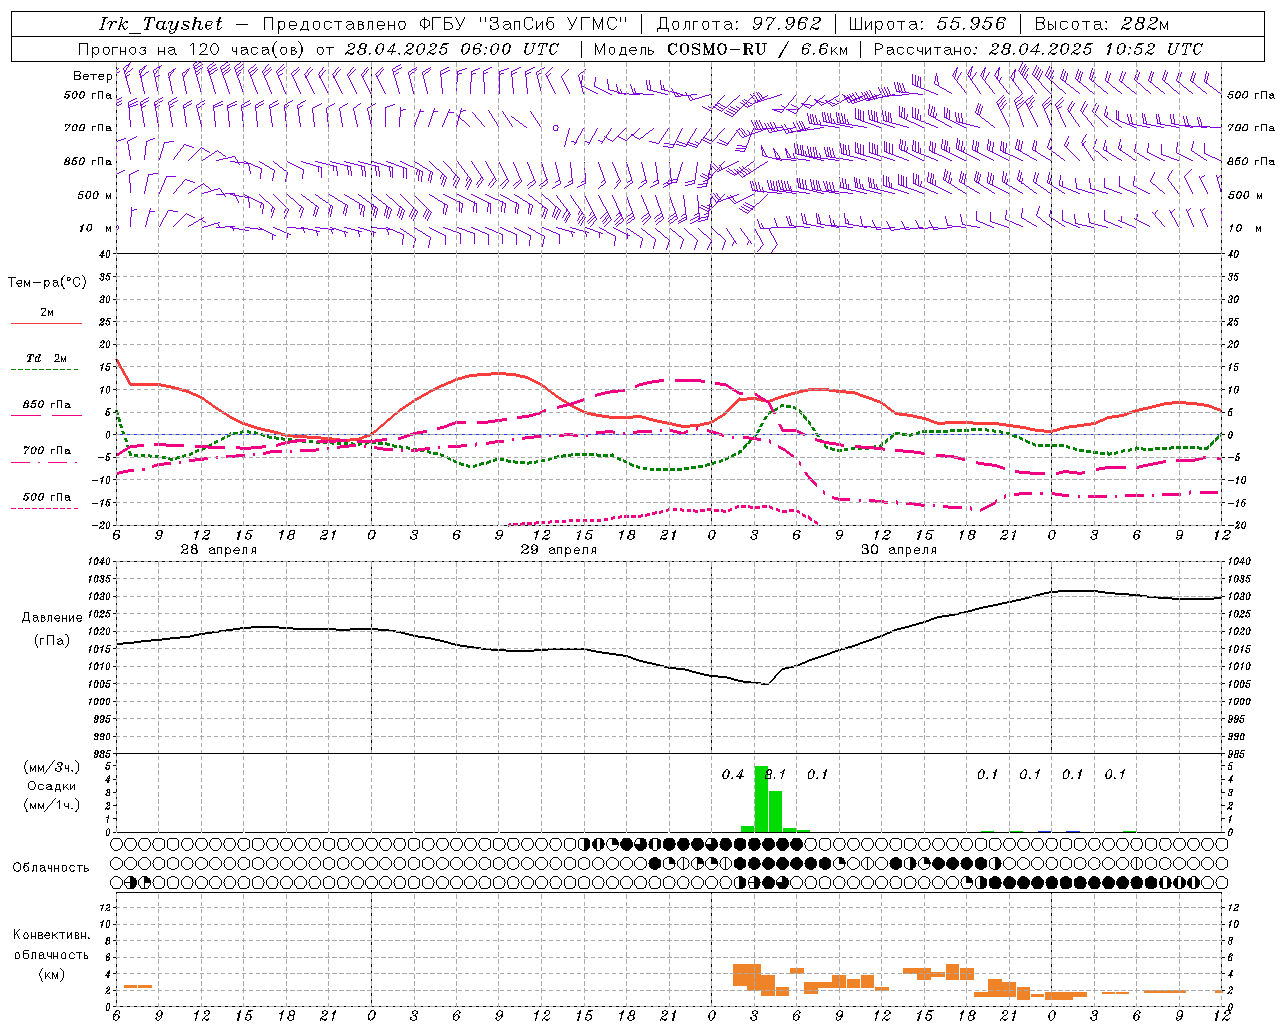Click the 29 апреля date label

(559, 550)
